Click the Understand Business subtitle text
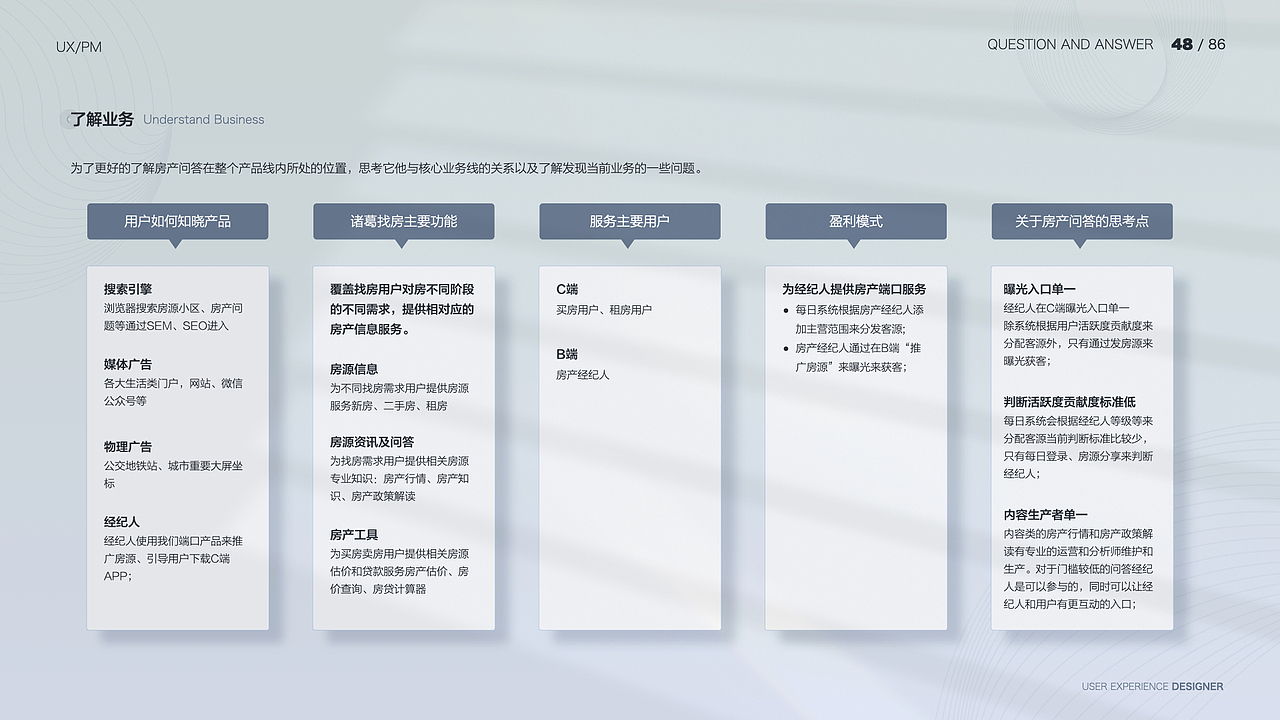1280x720 pixels. pyautogui.click(x=203, y=119)
